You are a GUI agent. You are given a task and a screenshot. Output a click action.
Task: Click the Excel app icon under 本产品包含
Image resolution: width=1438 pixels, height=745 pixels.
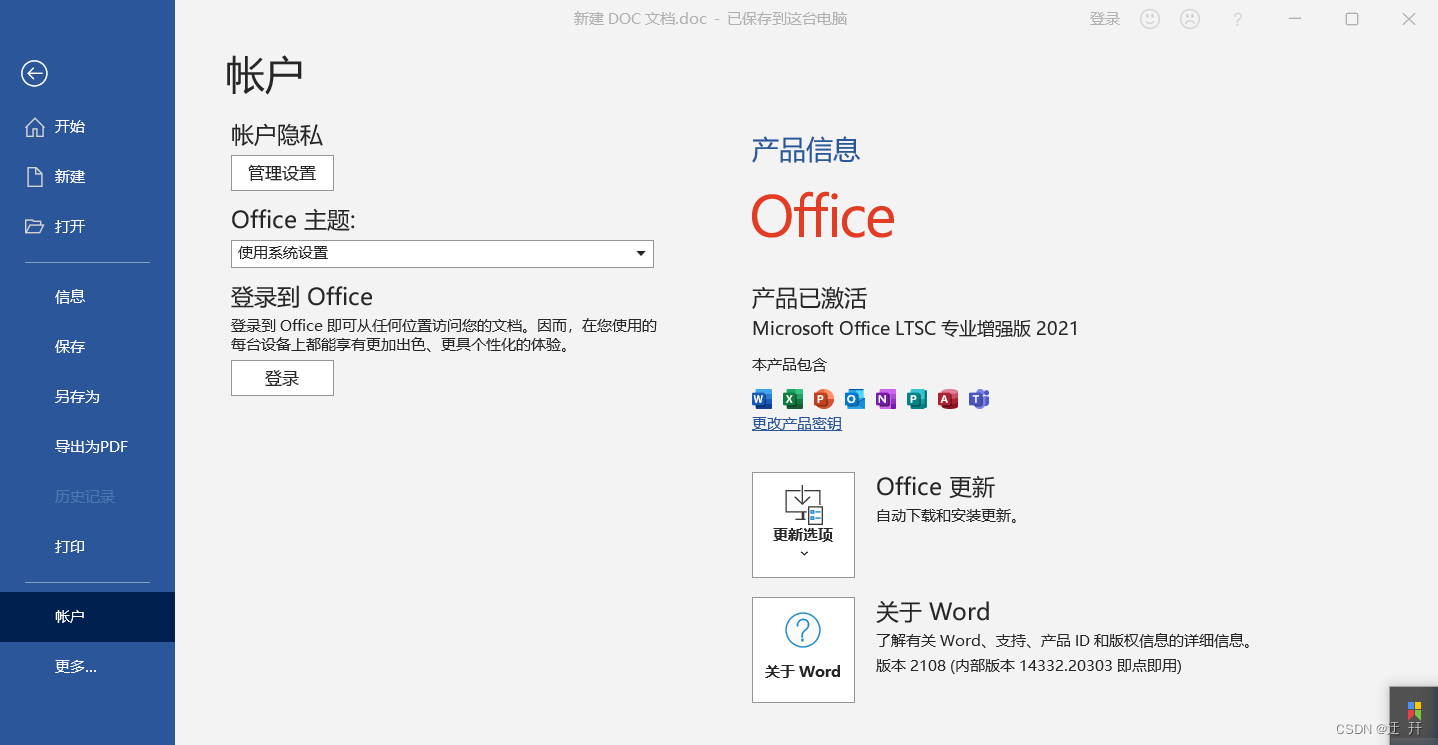793,399
